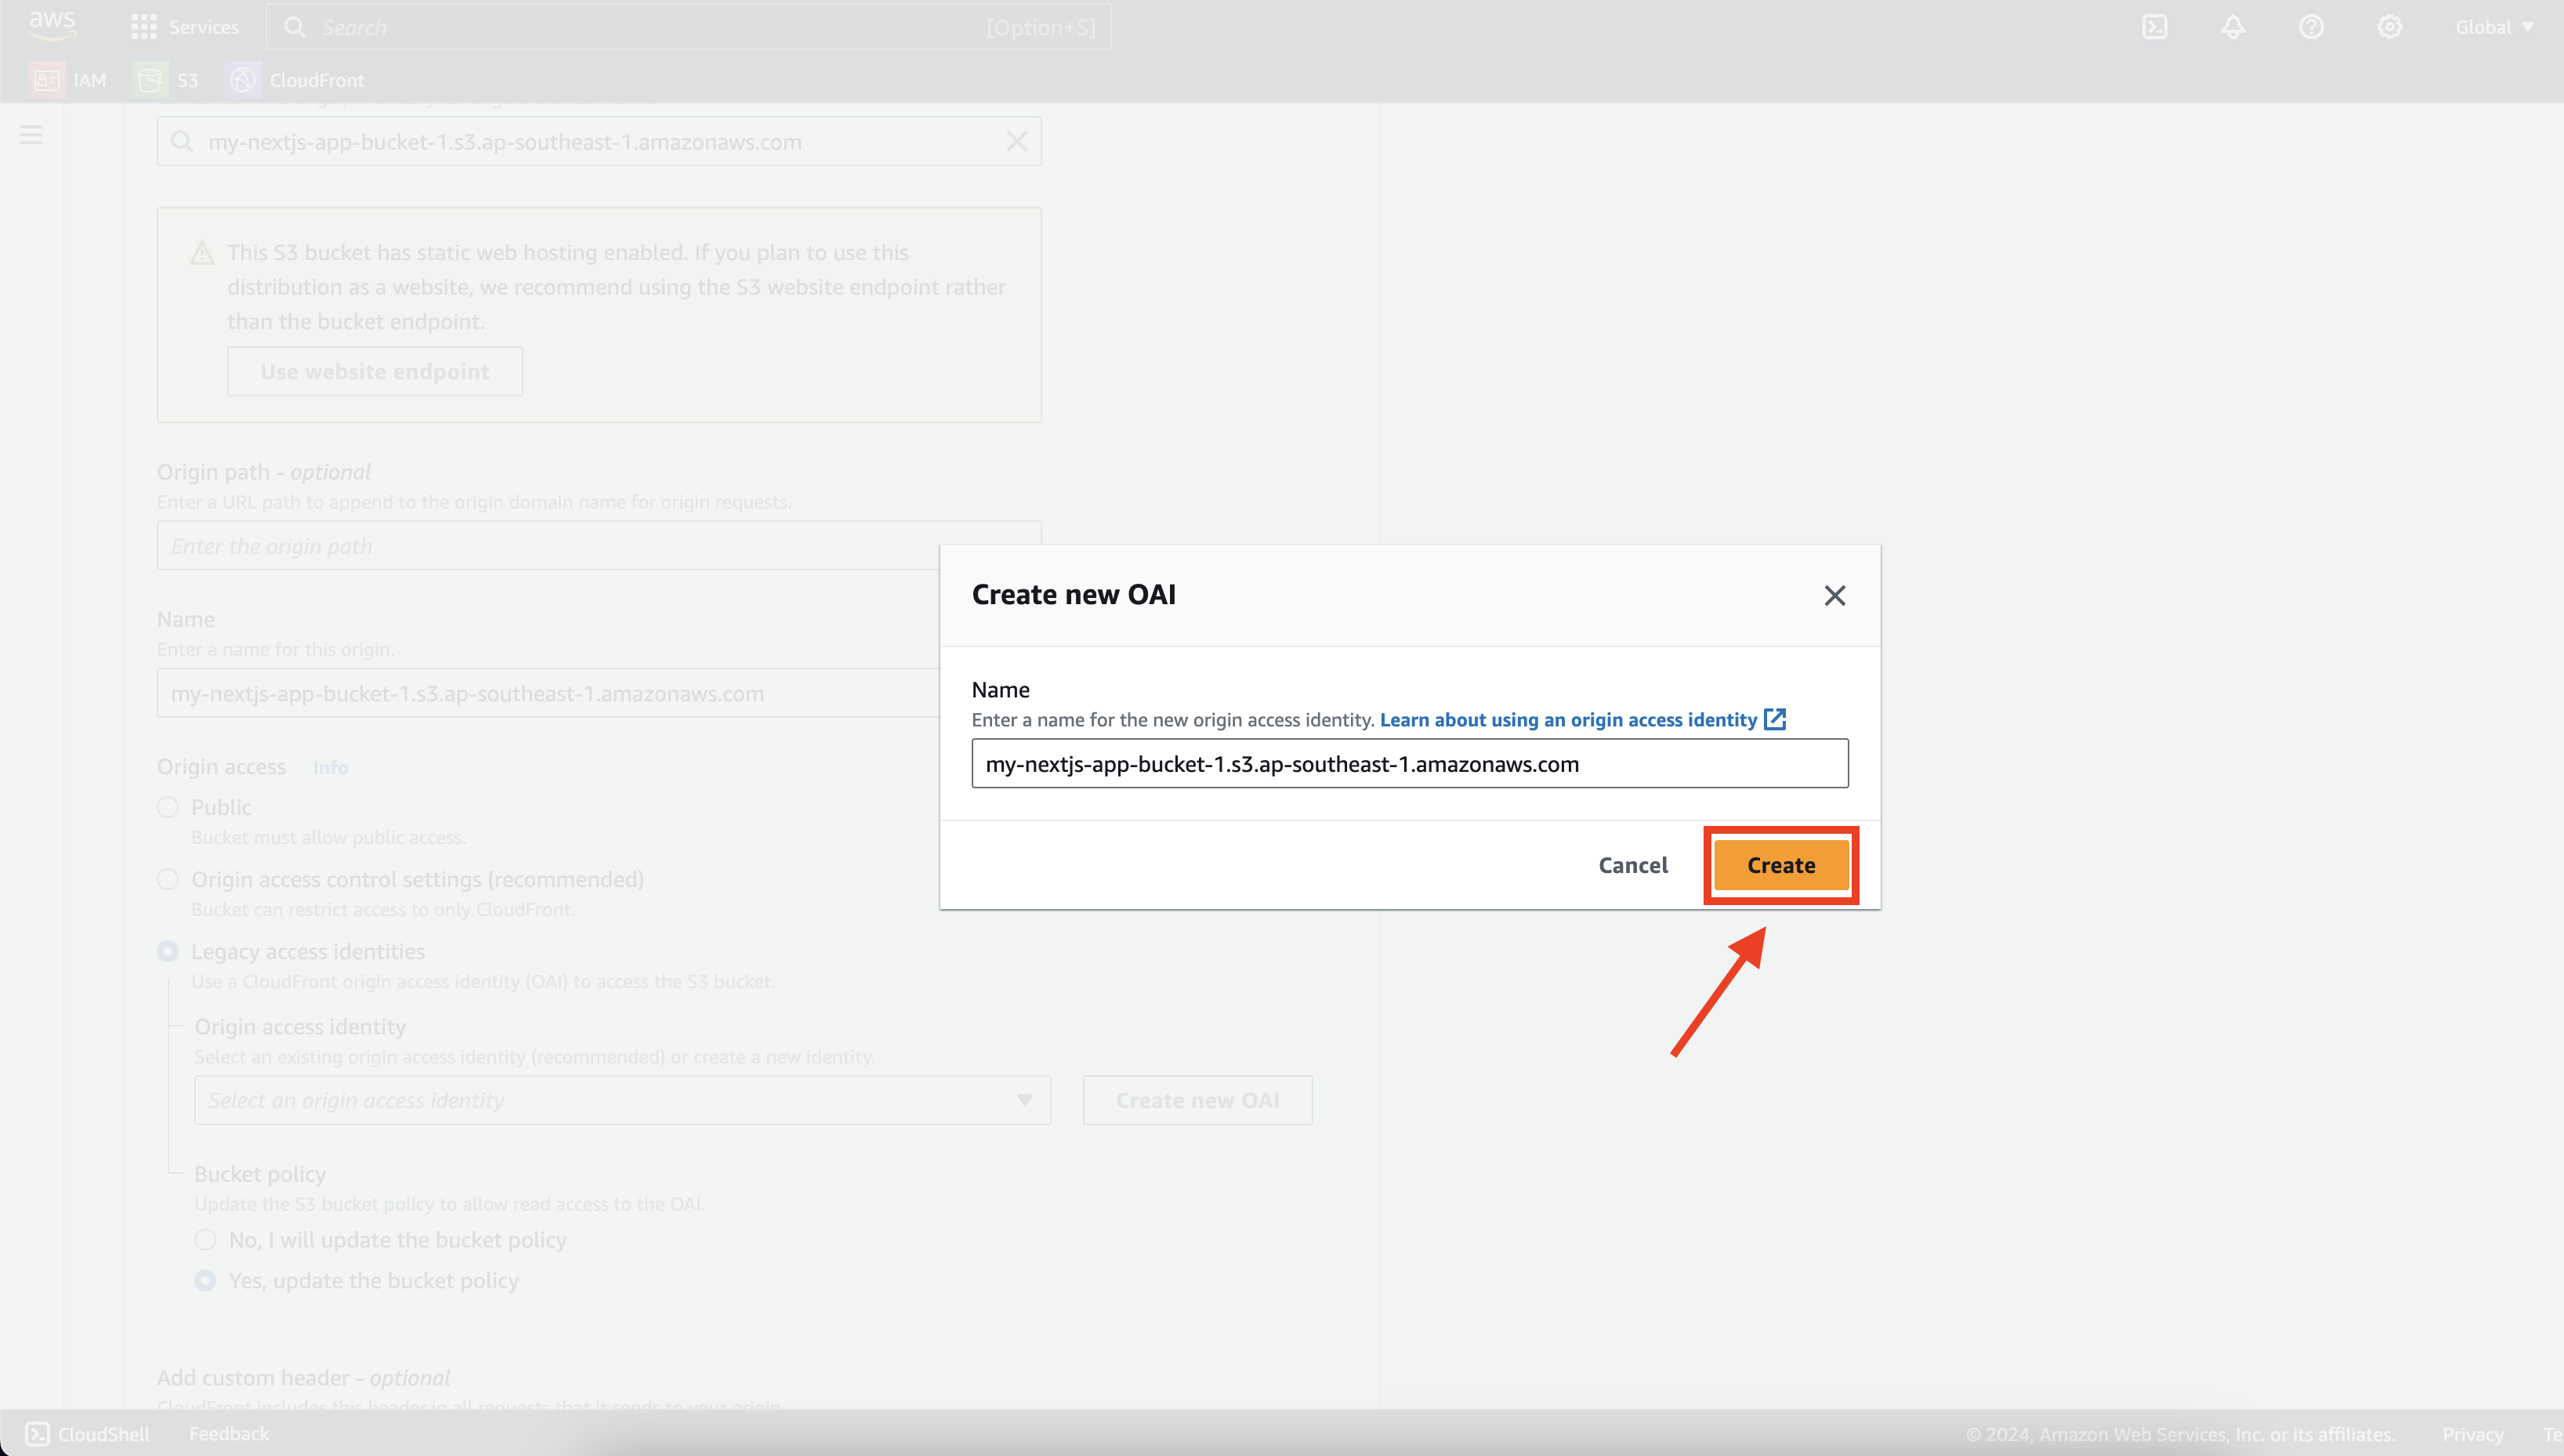Viewport: 2564px width, 1456px height.
Task: Close the Create new OAI dialog
Action: 1835,596
